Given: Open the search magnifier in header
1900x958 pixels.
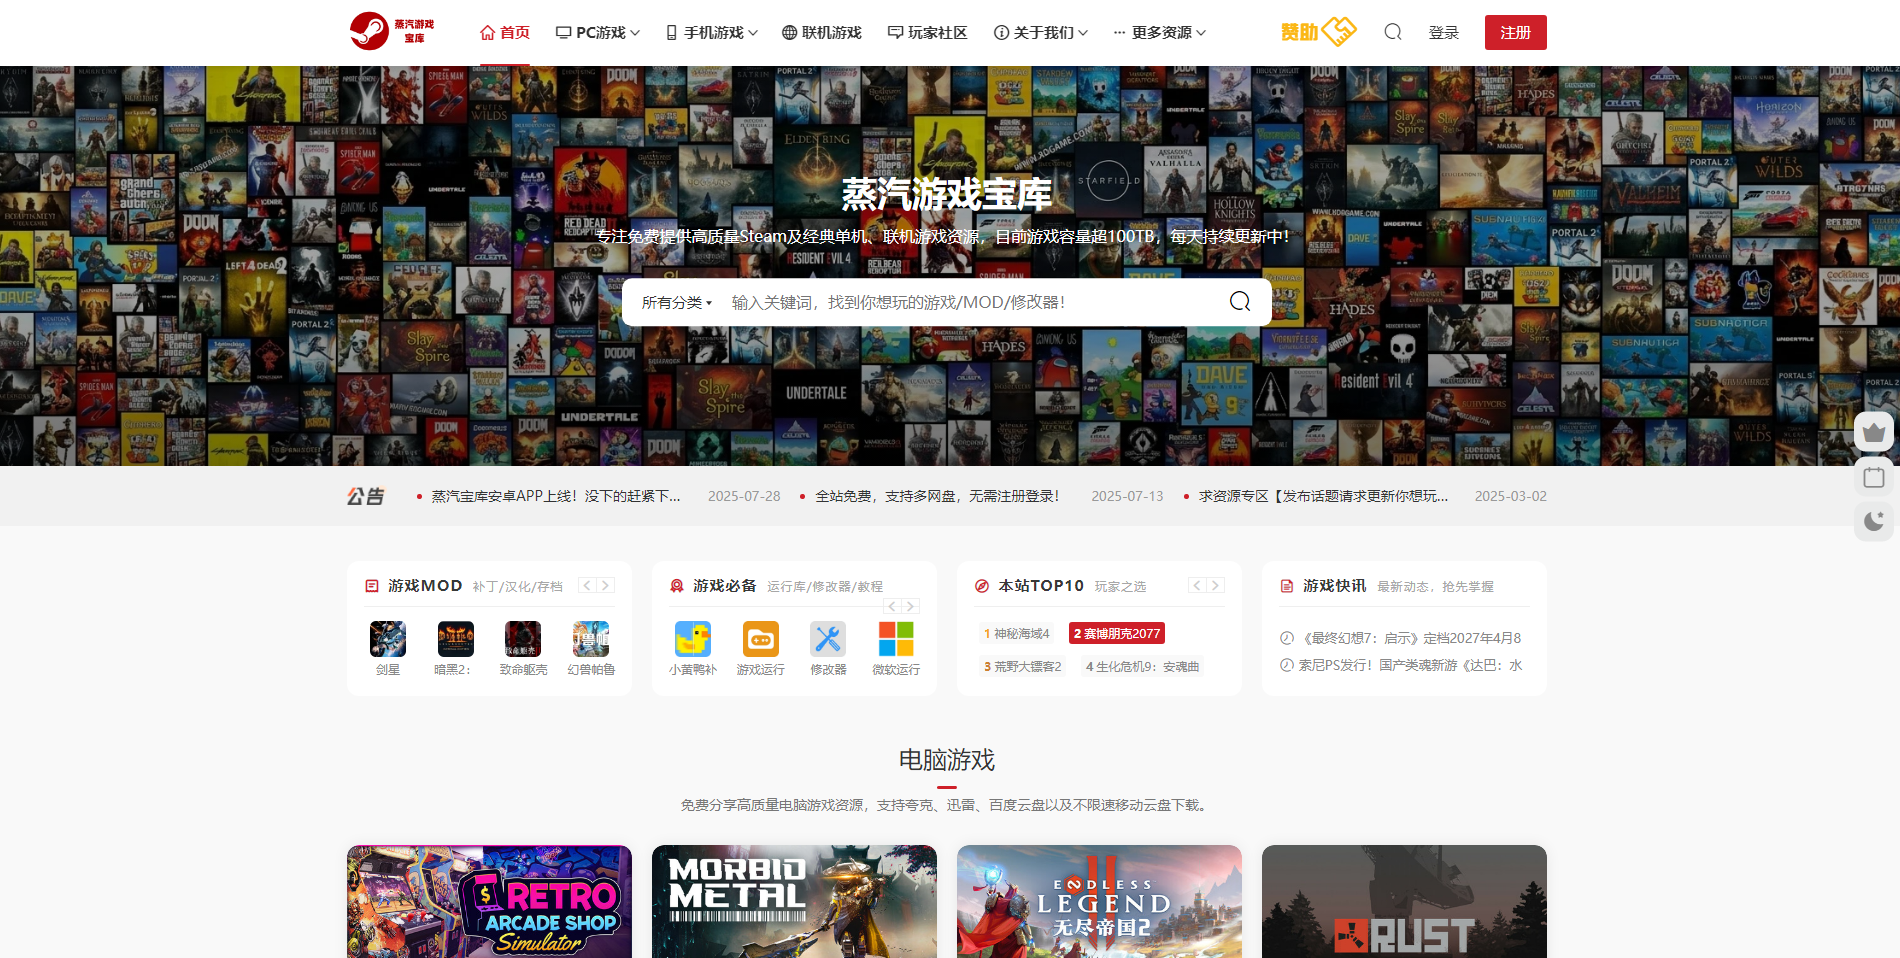Looking at the screenshot, I should click(1393, 32).
